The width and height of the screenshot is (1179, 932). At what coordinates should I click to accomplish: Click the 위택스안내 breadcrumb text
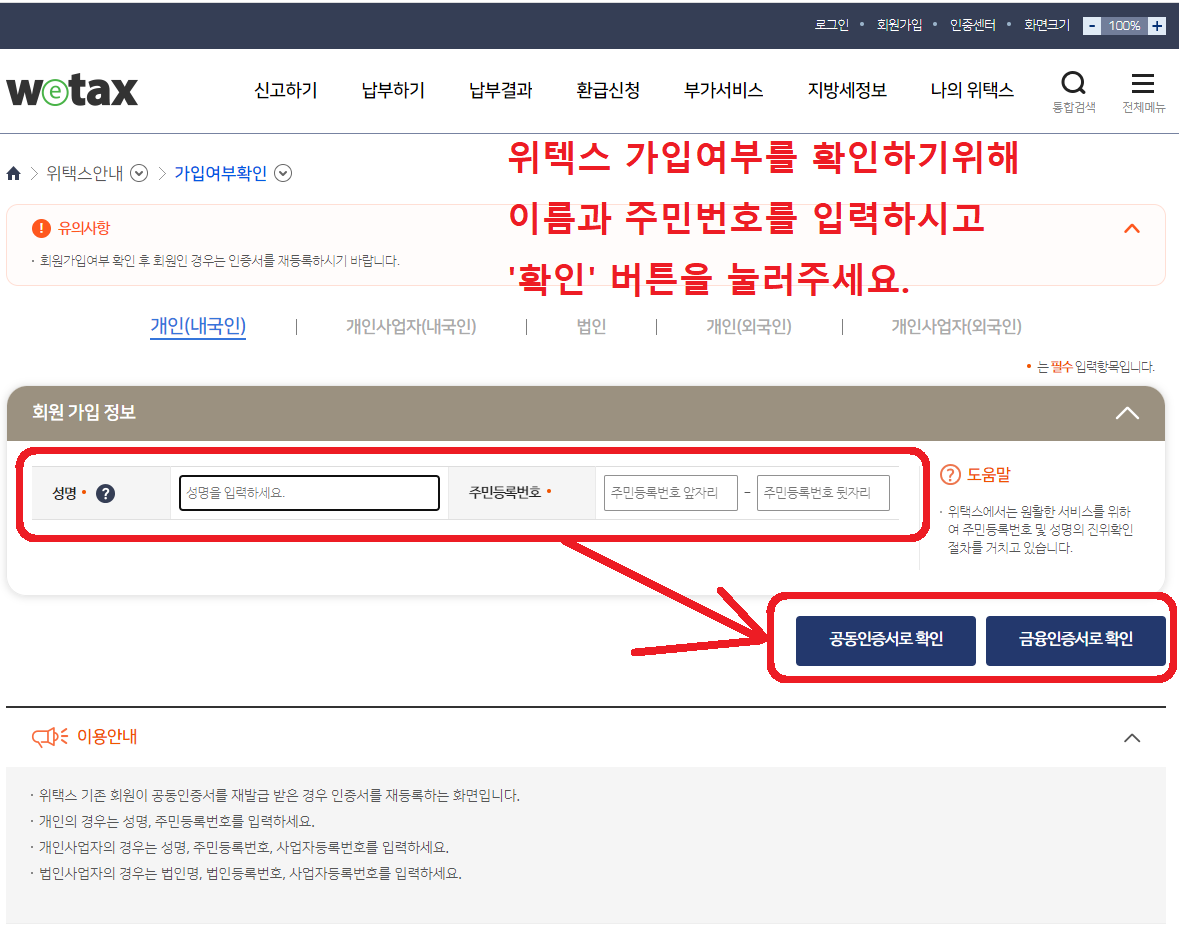pos(85,174)
